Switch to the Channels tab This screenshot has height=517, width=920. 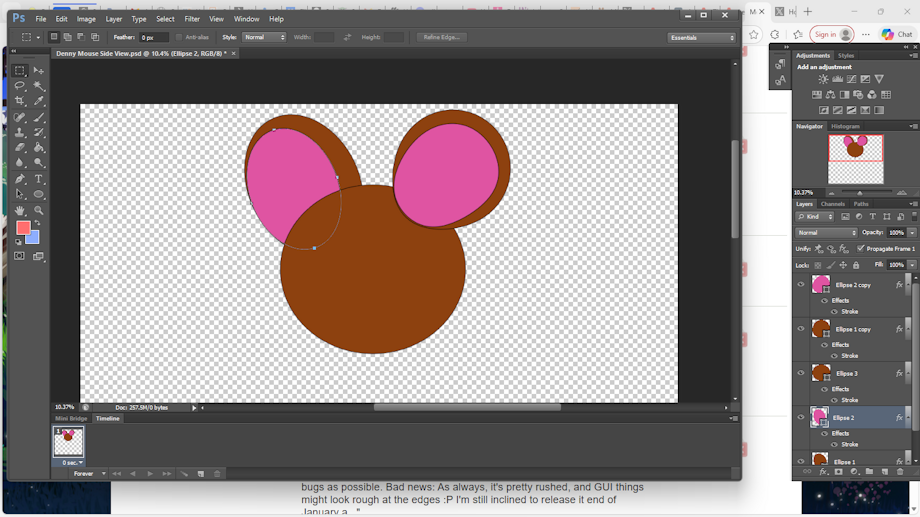pyautogui.click(x=833, y=204)
